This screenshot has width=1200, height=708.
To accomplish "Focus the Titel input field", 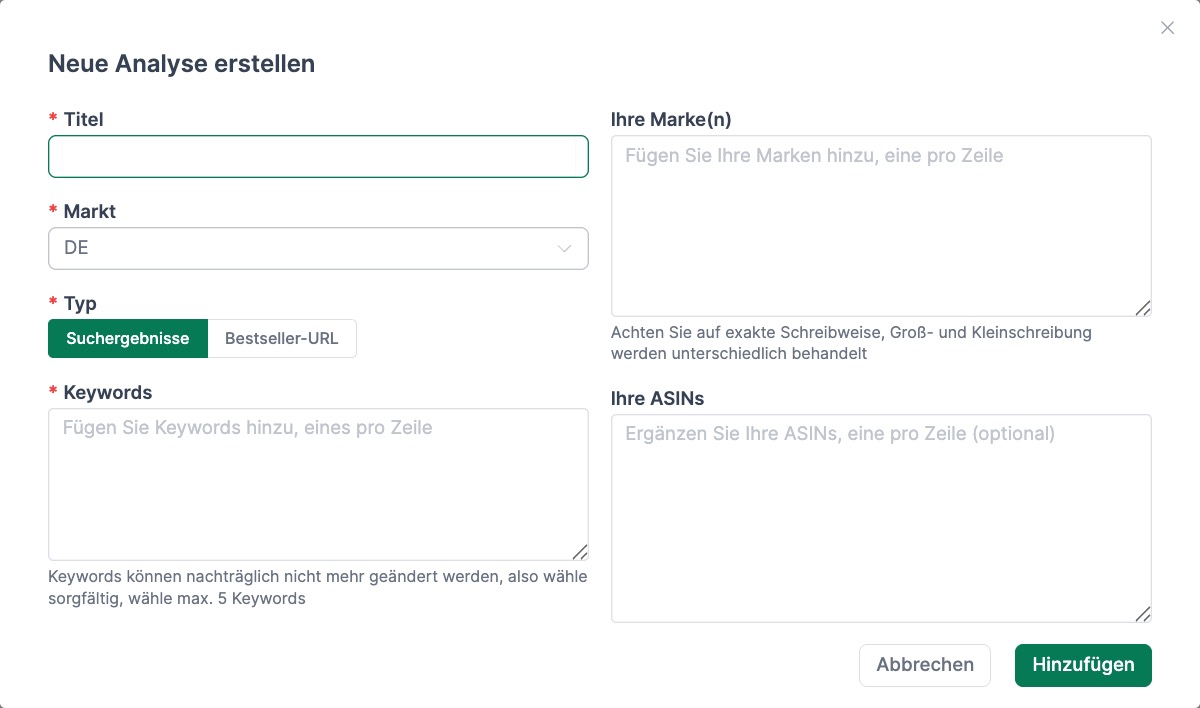I will [x=318, y=156].
